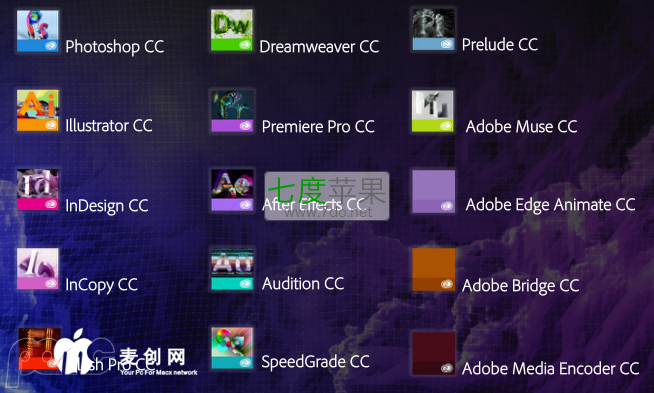Click the "Adobe Bridge CC" label

521,286
